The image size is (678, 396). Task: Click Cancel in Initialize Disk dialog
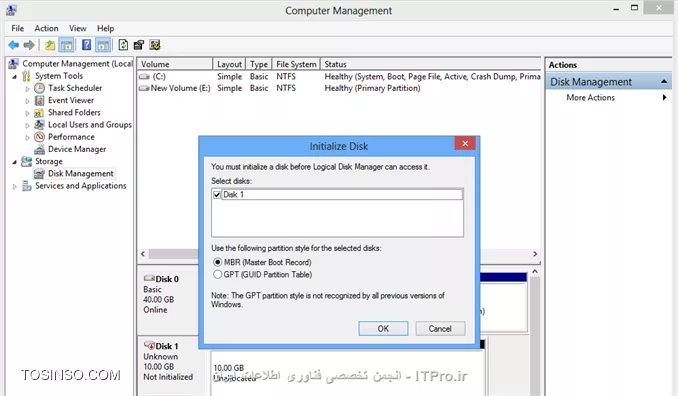pos(440,329)
